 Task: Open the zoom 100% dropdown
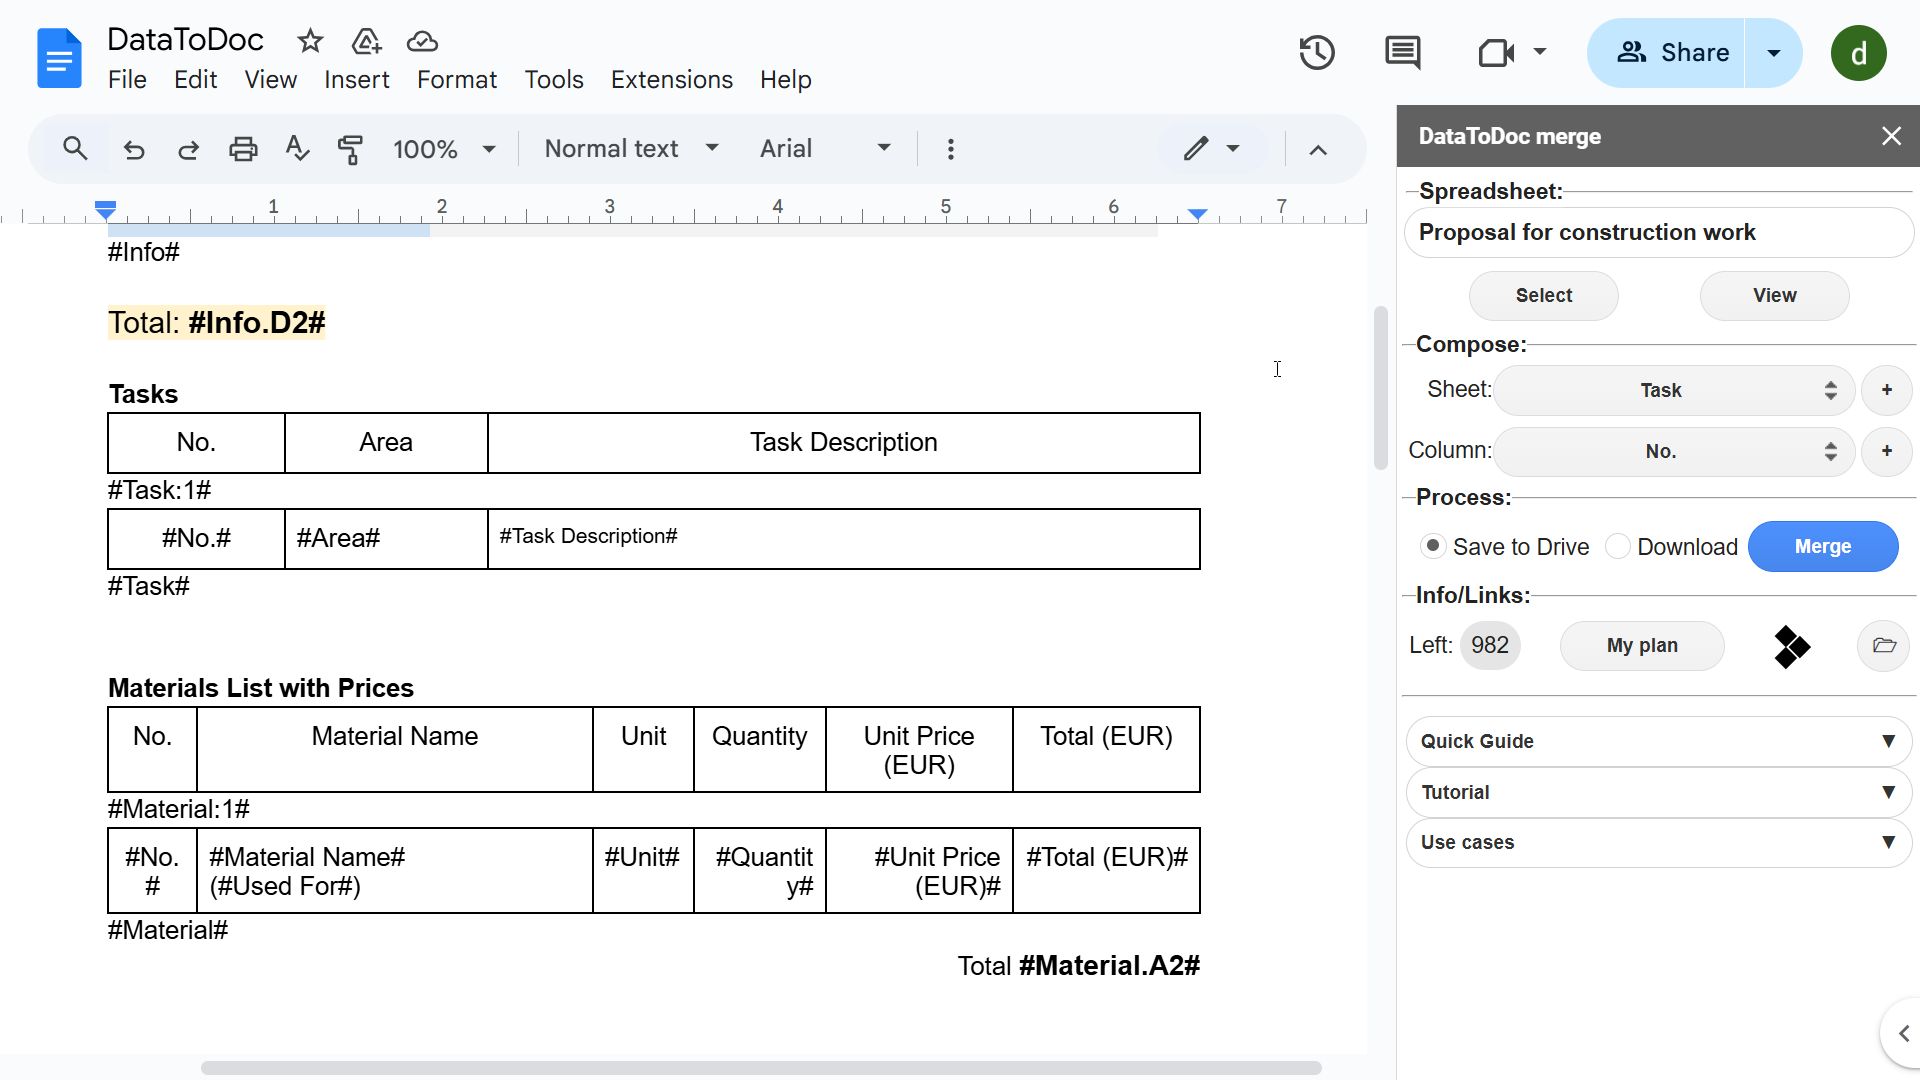(x=445, y=149)
